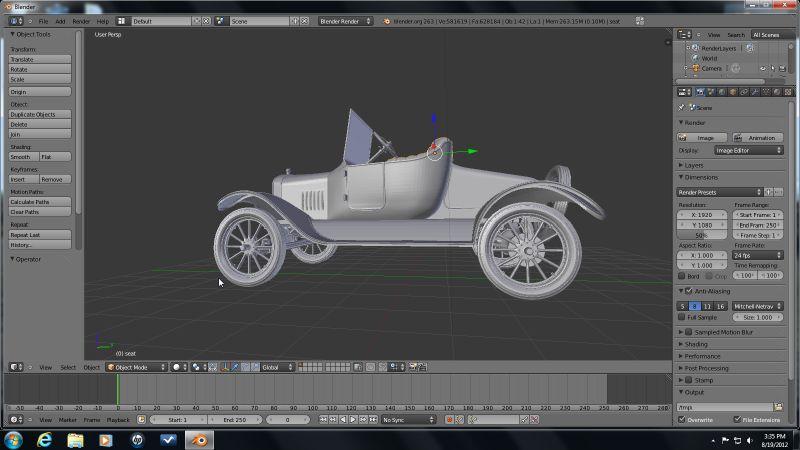Click the Blender icon in Windows taskbar
Screen dimensions: 800x450
(x=199, y=440)
